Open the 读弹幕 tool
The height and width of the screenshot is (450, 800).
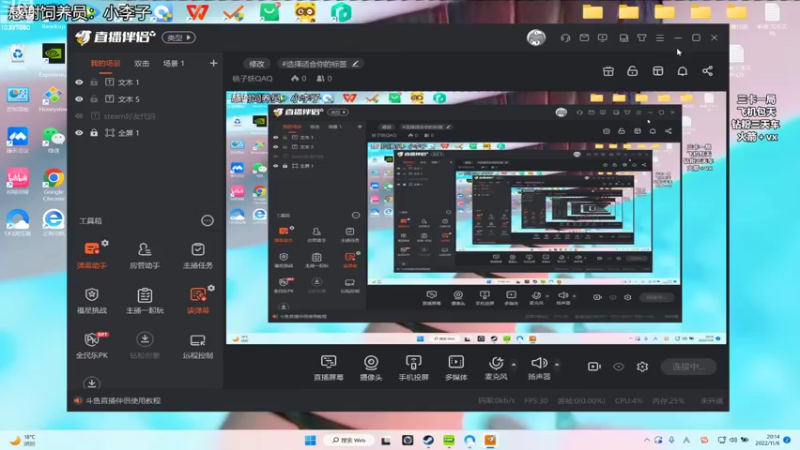(197, 300)
